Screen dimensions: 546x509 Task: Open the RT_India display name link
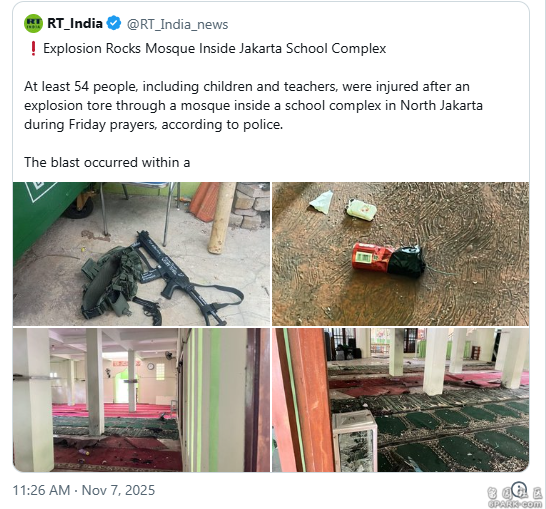click(75, 24)
